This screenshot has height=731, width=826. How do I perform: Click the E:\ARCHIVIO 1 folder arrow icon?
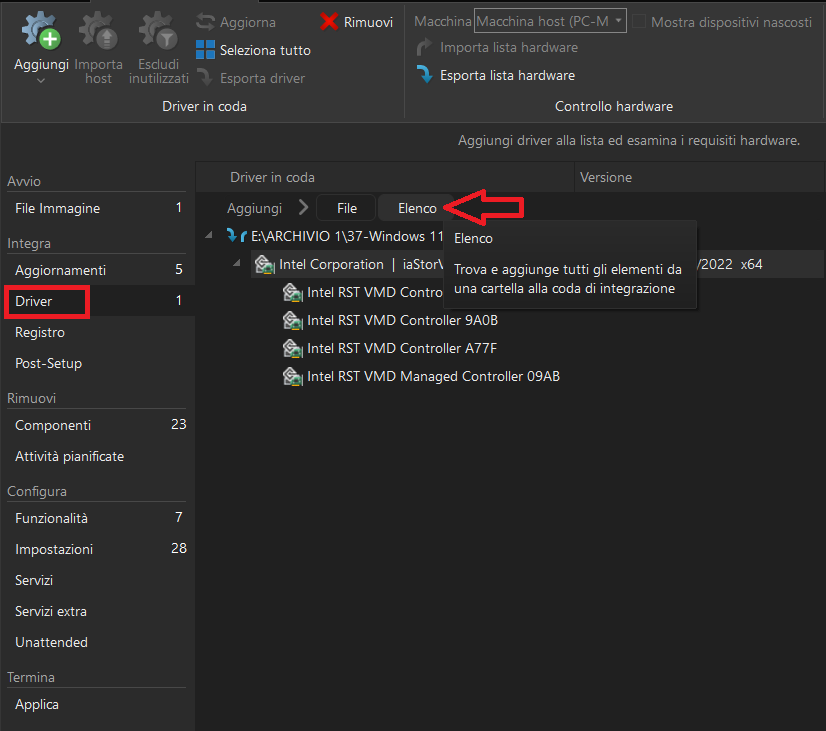(x=236, y=235)
